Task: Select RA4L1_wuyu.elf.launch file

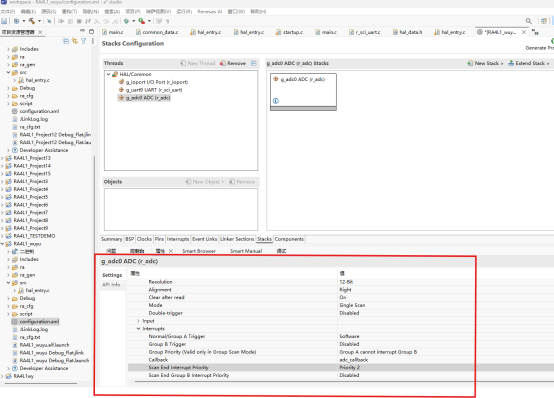Action: click(x=44, y=345)
